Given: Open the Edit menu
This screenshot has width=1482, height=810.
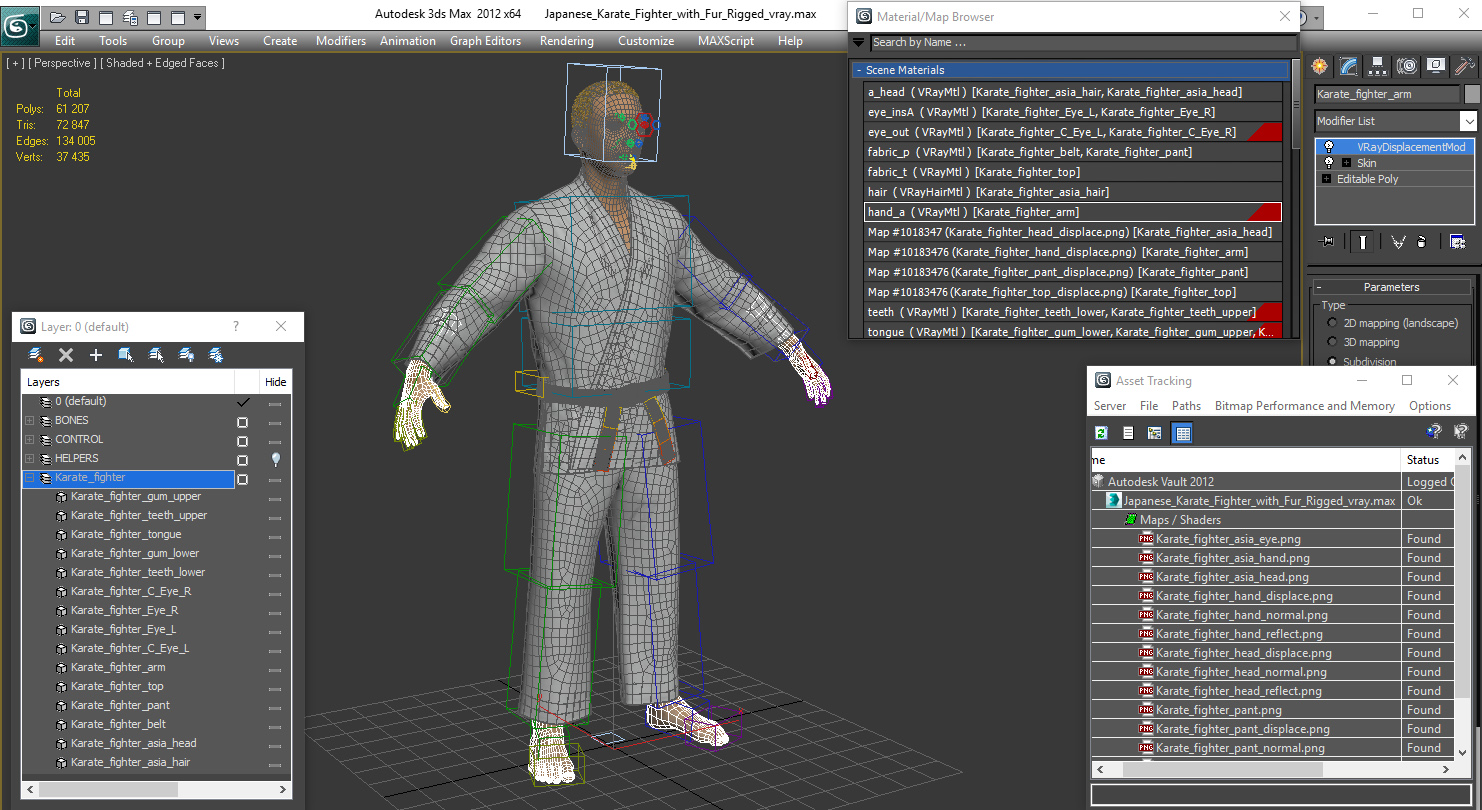Looking at the screenshot, I should coord(65,41).
